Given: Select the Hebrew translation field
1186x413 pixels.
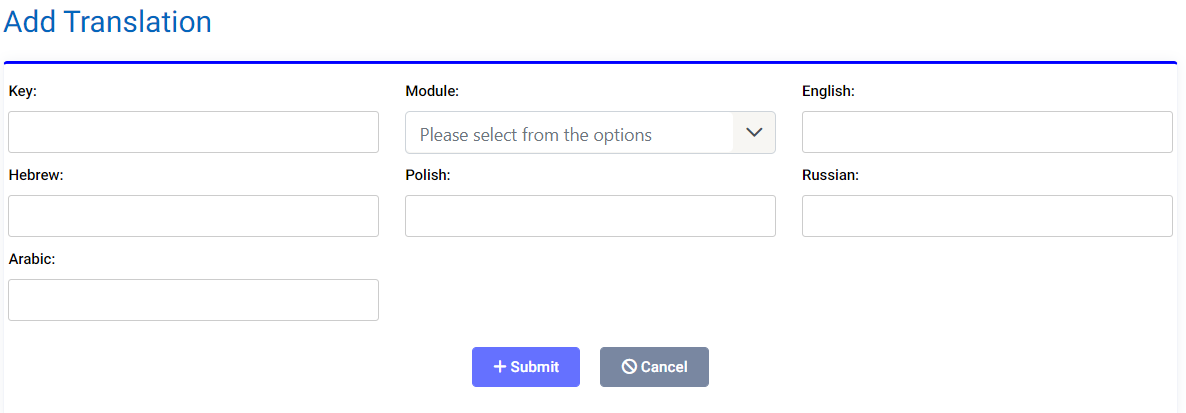Looking at the screenshot, I should coord(193,216).
